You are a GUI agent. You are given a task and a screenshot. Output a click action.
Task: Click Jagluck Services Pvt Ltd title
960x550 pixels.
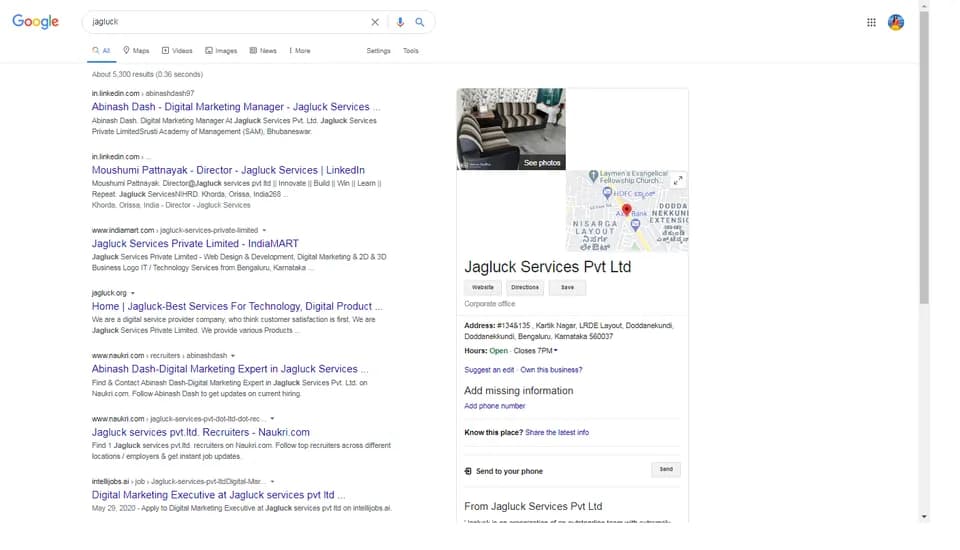[x=547, y=267]
